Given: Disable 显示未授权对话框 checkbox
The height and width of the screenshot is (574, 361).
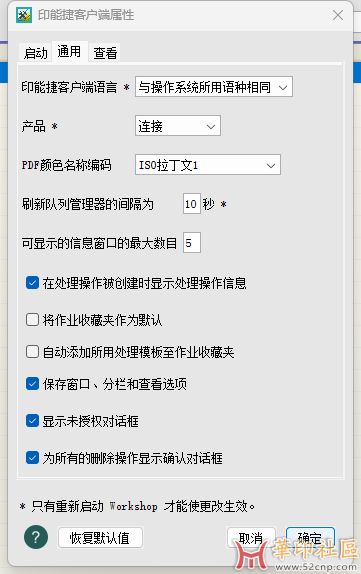Looking at the screenshot, I should [32, 421].
